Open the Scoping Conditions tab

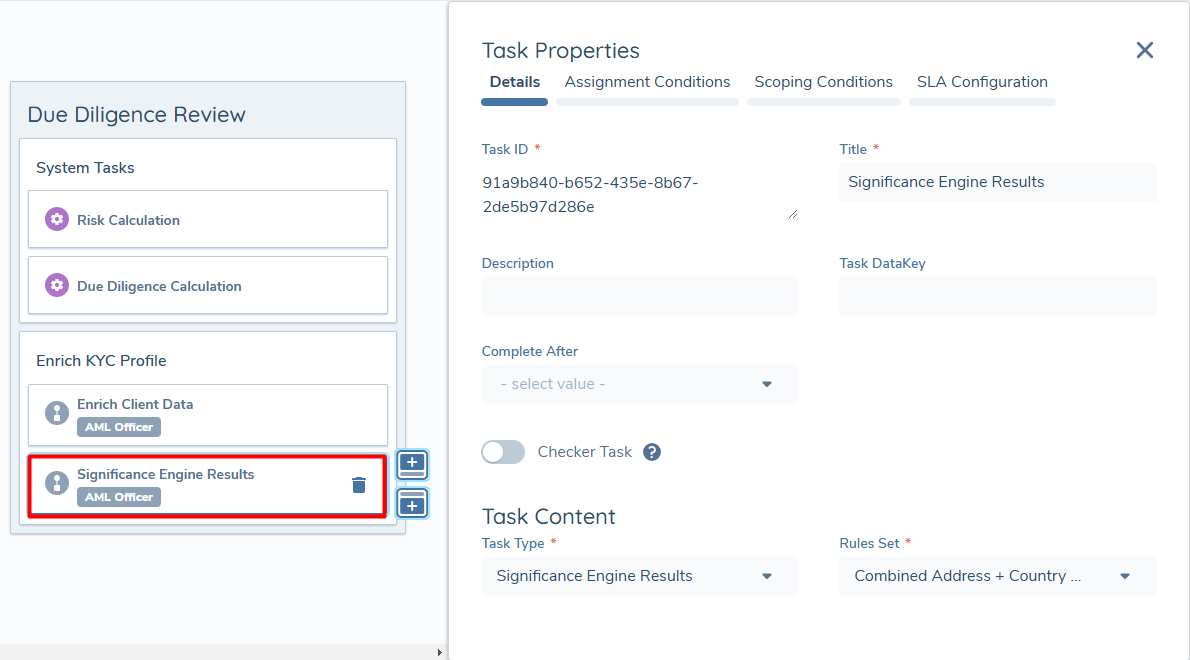point(823,82)
